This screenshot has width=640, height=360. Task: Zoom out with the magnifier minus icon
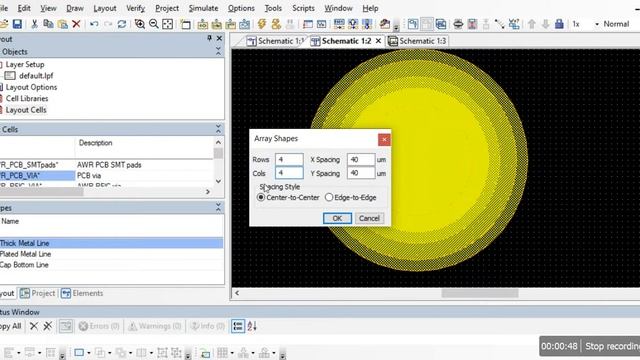[x=153, y=24]
